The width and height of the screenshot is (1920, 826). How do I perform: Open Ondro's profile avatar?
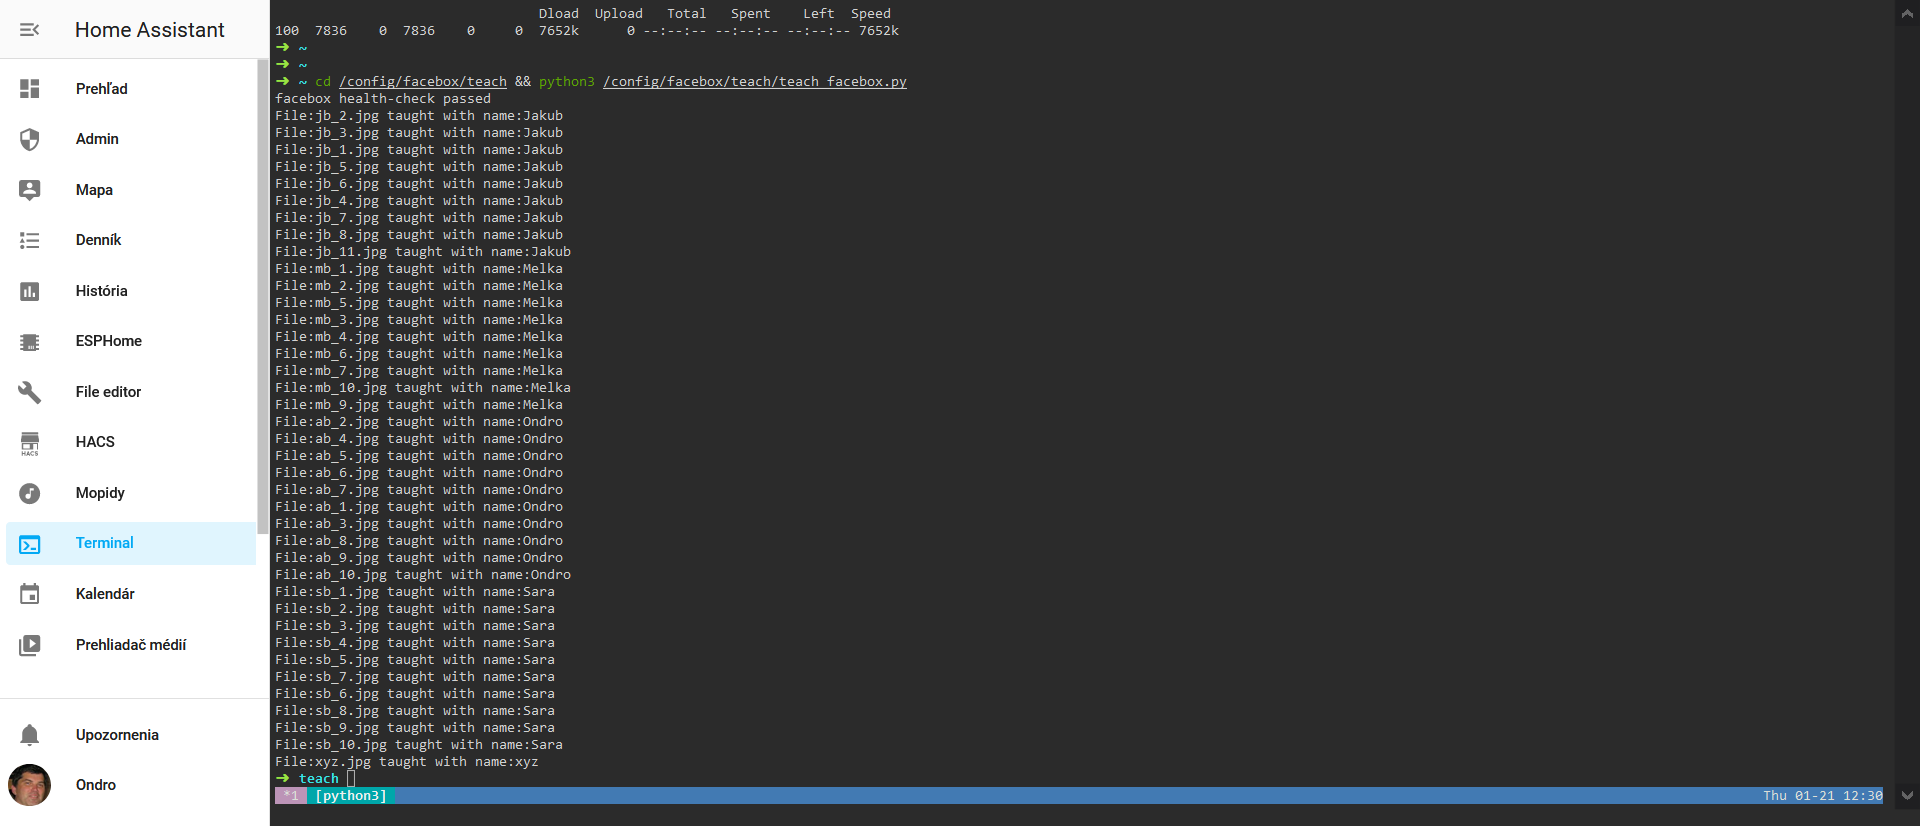click(30, 785)
